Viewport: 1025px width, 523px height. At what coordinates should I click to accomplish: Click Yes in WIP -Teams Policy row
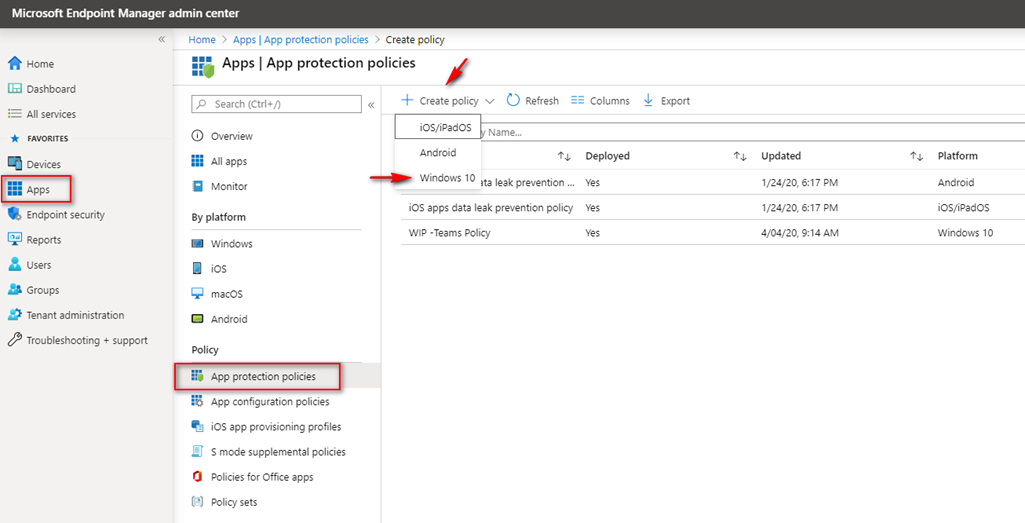592,233
